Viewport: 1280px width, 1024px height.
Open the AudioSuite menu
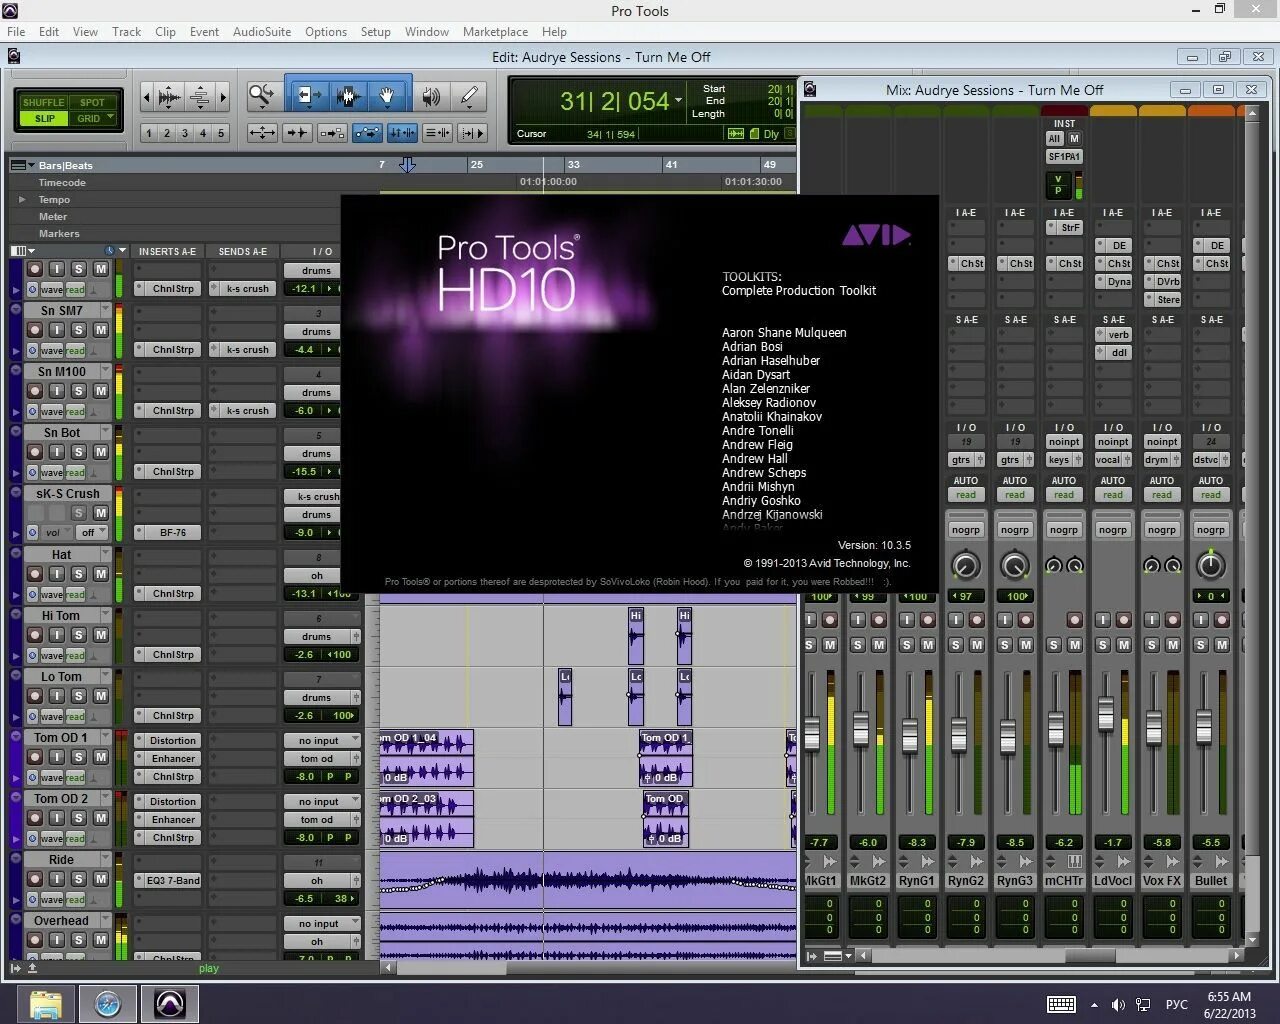262,32
